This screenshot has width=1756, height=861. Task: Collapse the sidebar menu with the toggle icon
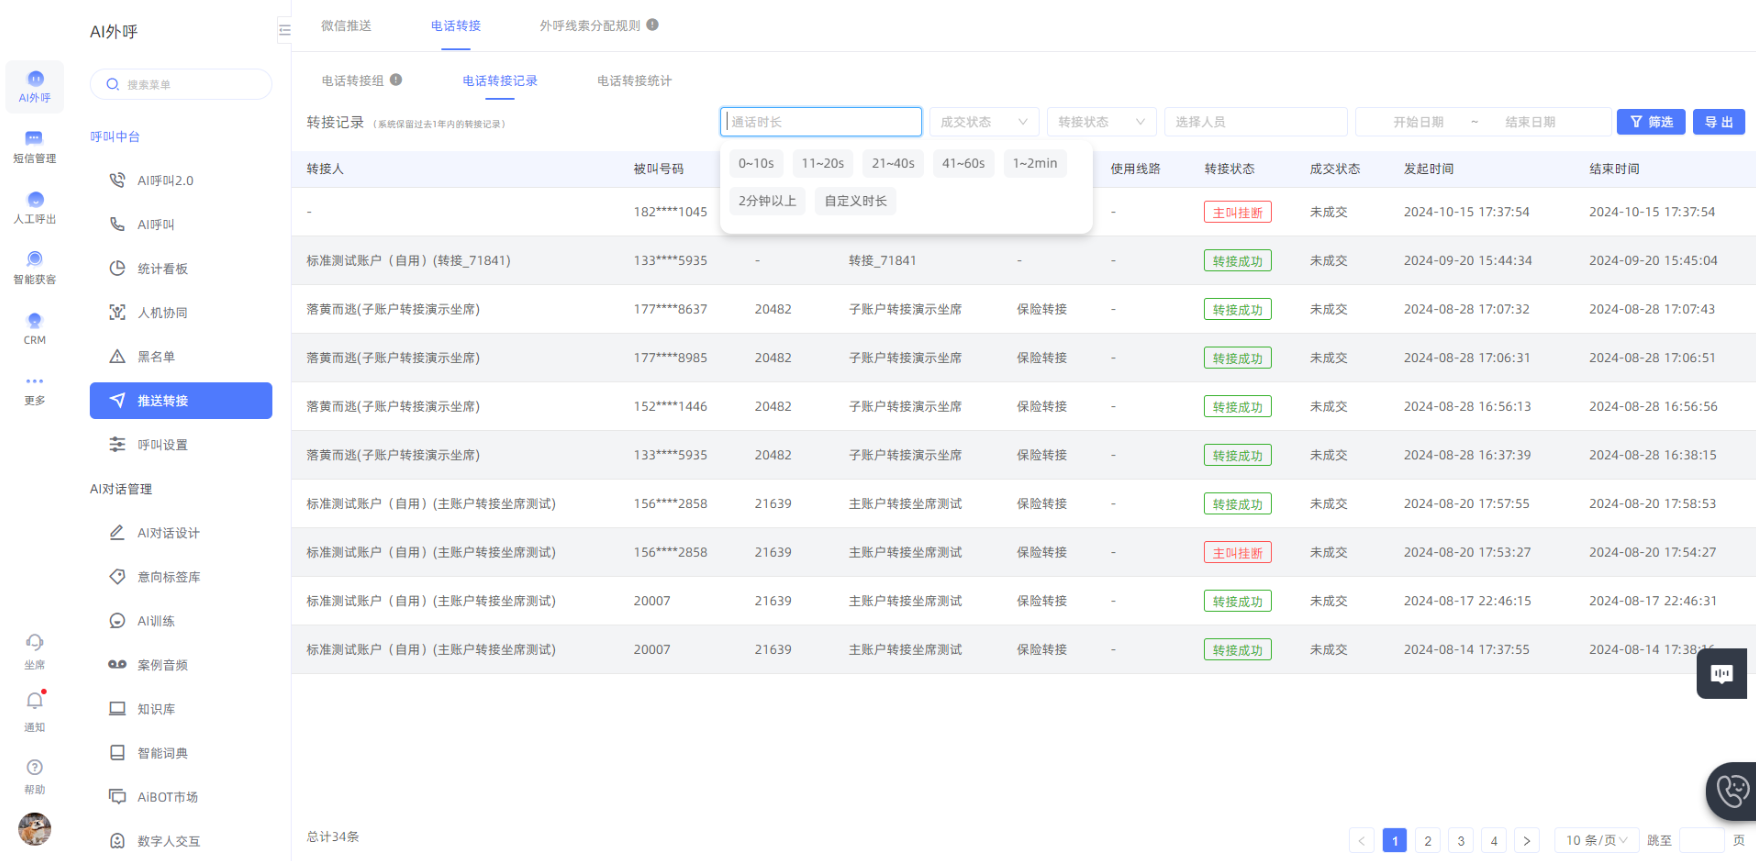(284, 31)
